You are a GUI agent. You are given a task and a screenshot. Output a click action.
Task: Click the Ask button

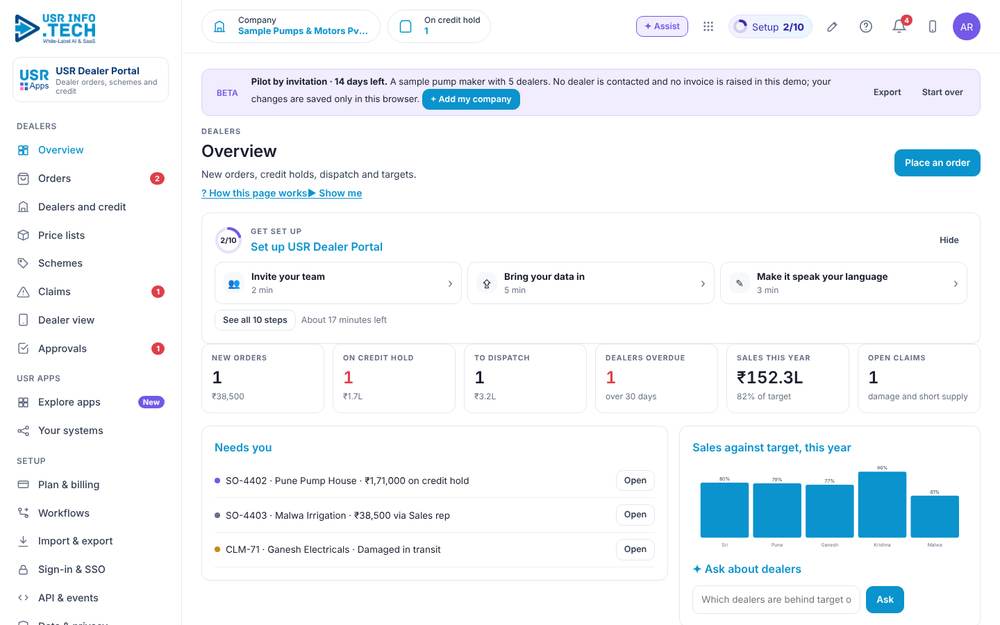click(885, 599)
